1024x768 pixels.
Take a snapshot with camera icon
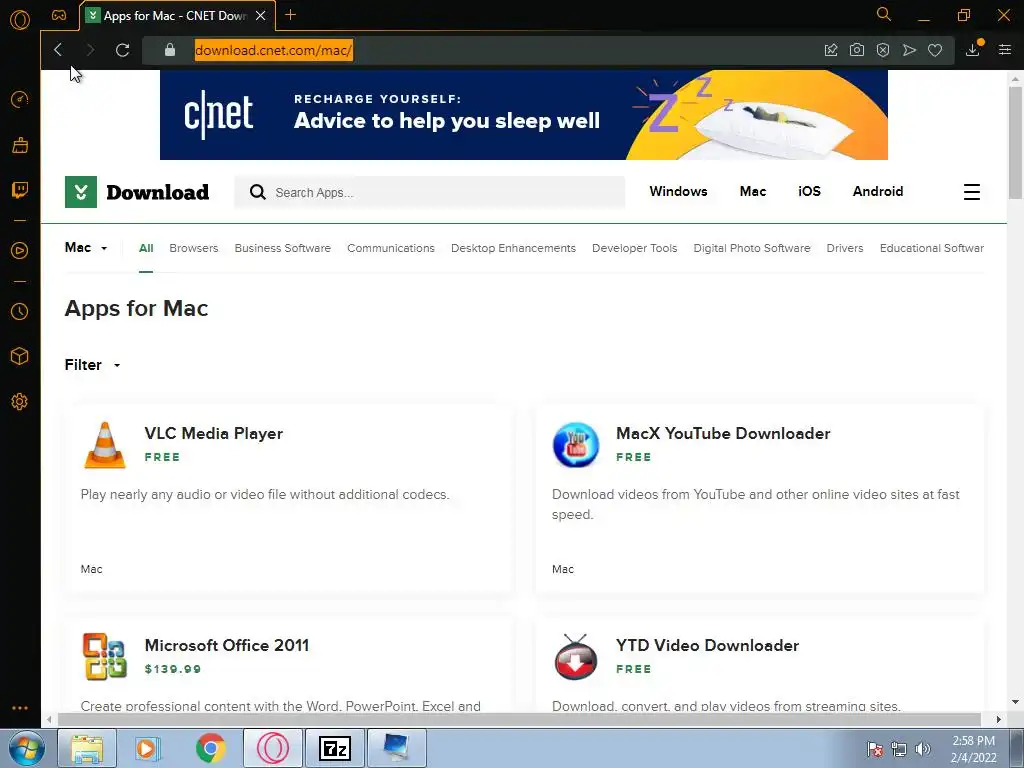click(857, 50)
